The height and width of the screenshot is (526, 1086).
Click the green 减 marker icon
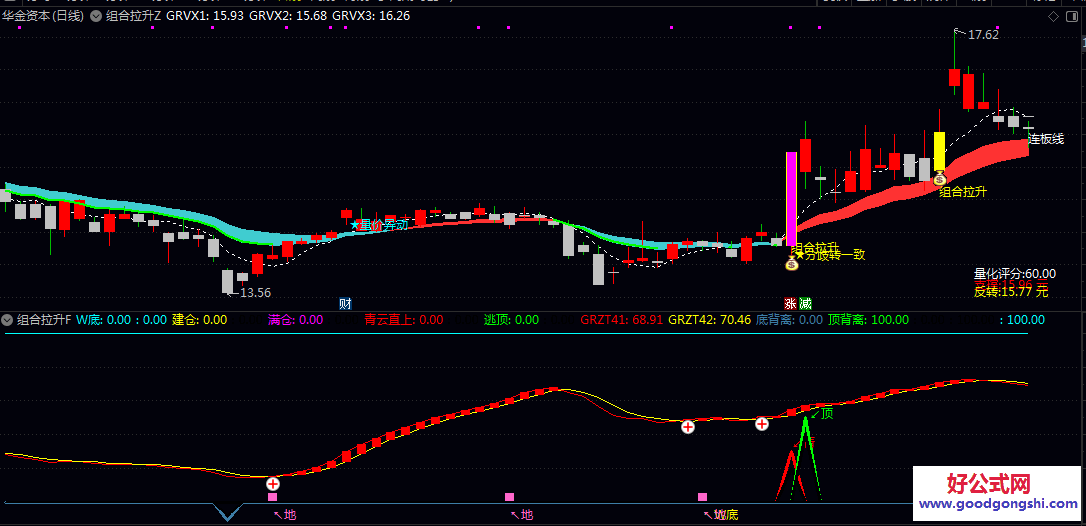coord(804,303)
